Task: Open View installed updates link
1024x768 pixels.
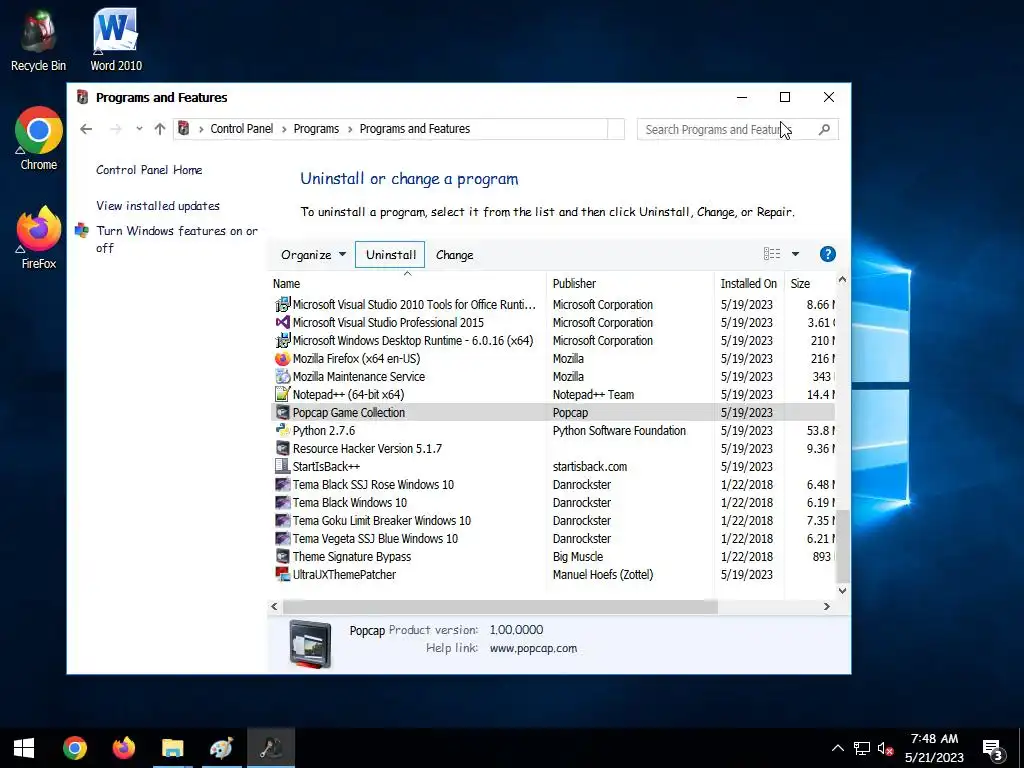Action: click(158, 206)
